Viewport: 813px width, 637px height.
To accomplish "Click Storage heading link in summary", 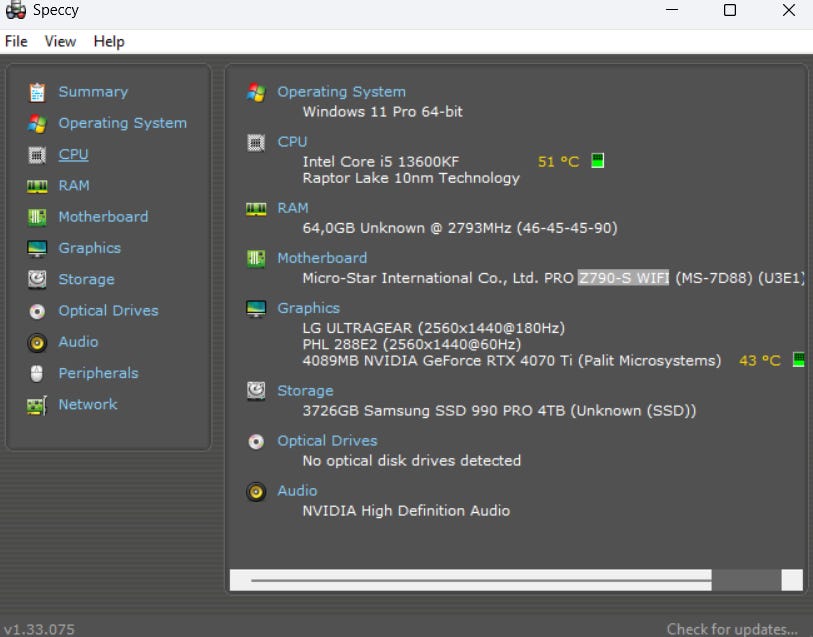I will (305, 391).
